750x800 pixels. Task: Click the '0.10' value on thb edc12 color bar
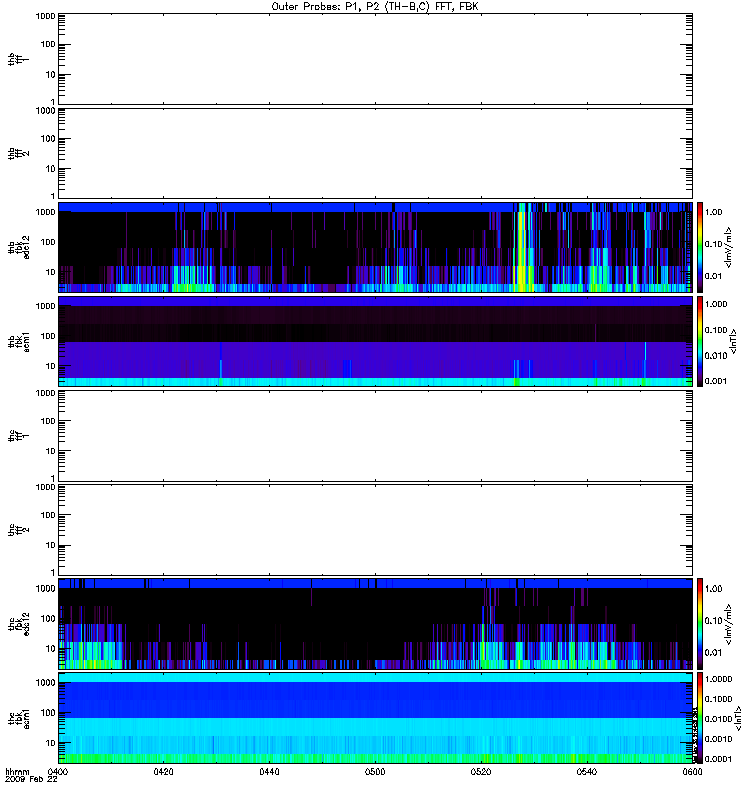click(x=713, y=244)
